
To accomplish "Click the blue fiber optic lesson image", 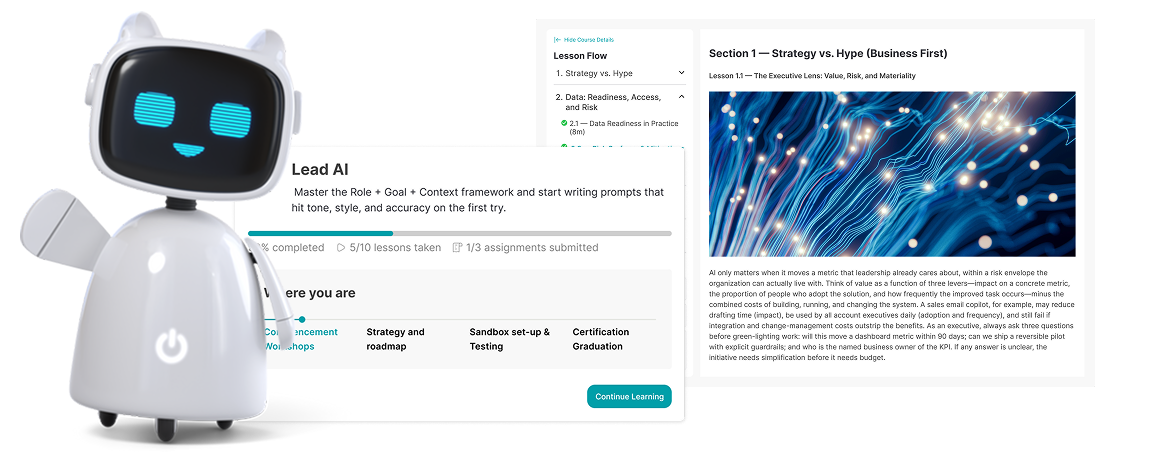I will [x=892, y=174].
